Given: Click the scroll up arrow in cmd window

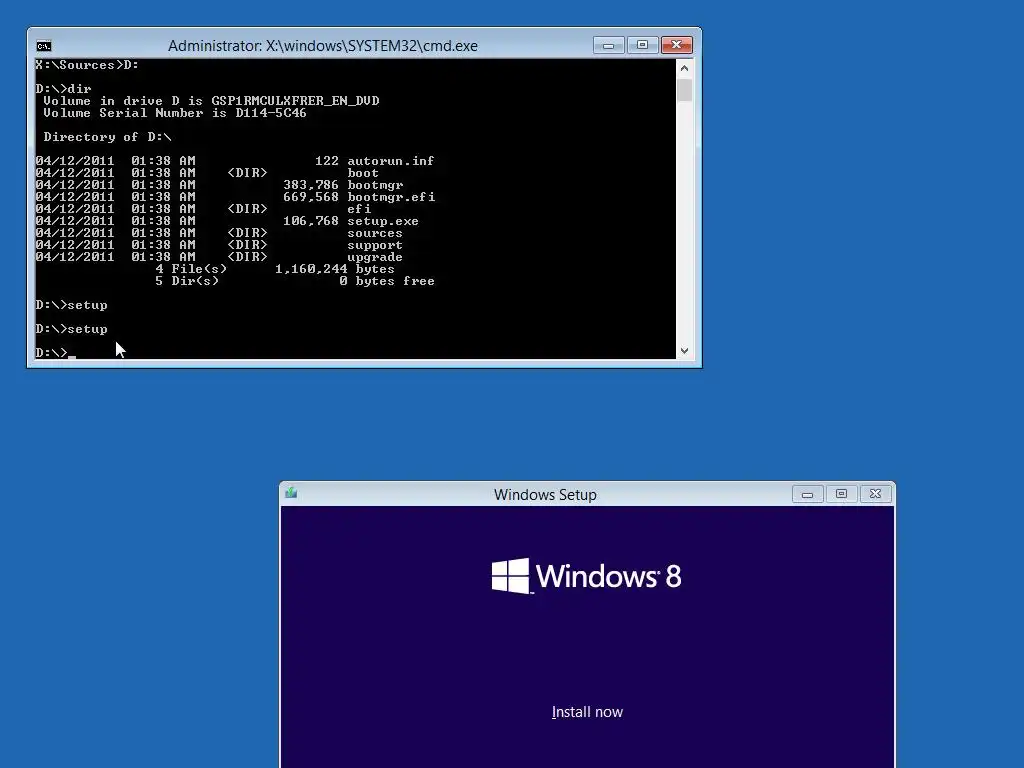Looking at the screenshot, I should coord(684,68).
